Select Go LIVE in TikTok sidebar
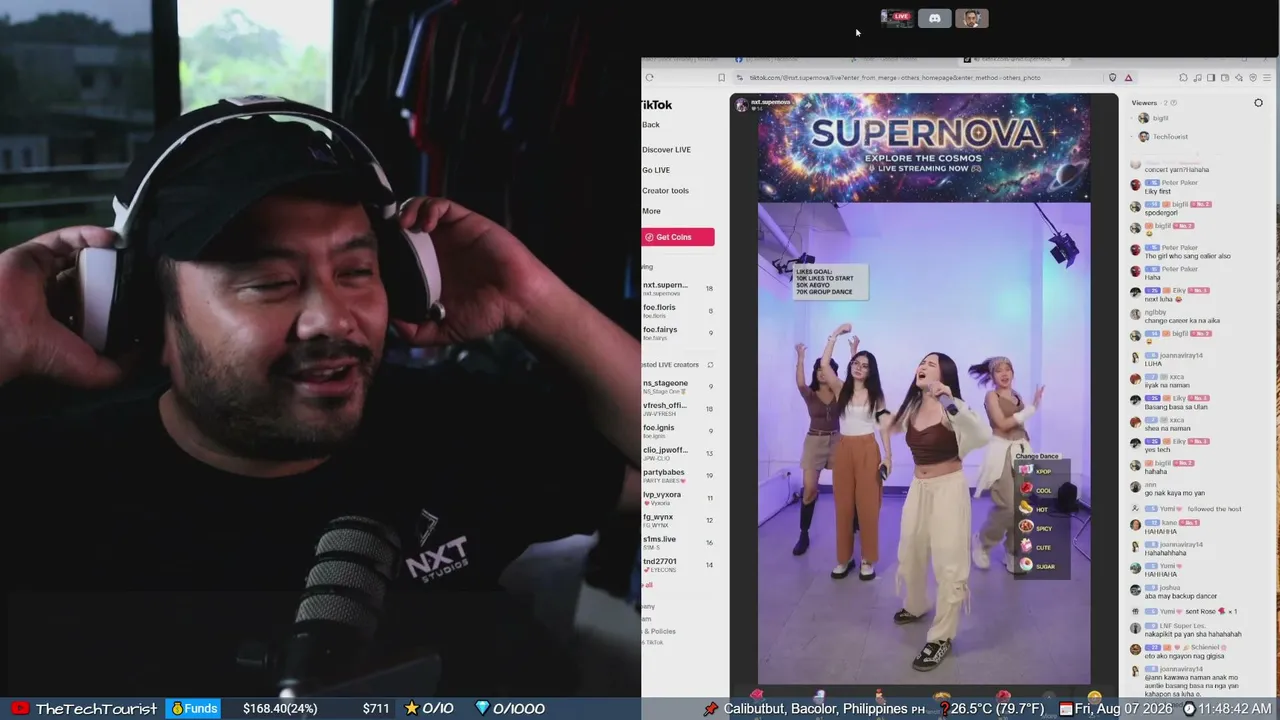1280x720 pixels. point(656,170)
